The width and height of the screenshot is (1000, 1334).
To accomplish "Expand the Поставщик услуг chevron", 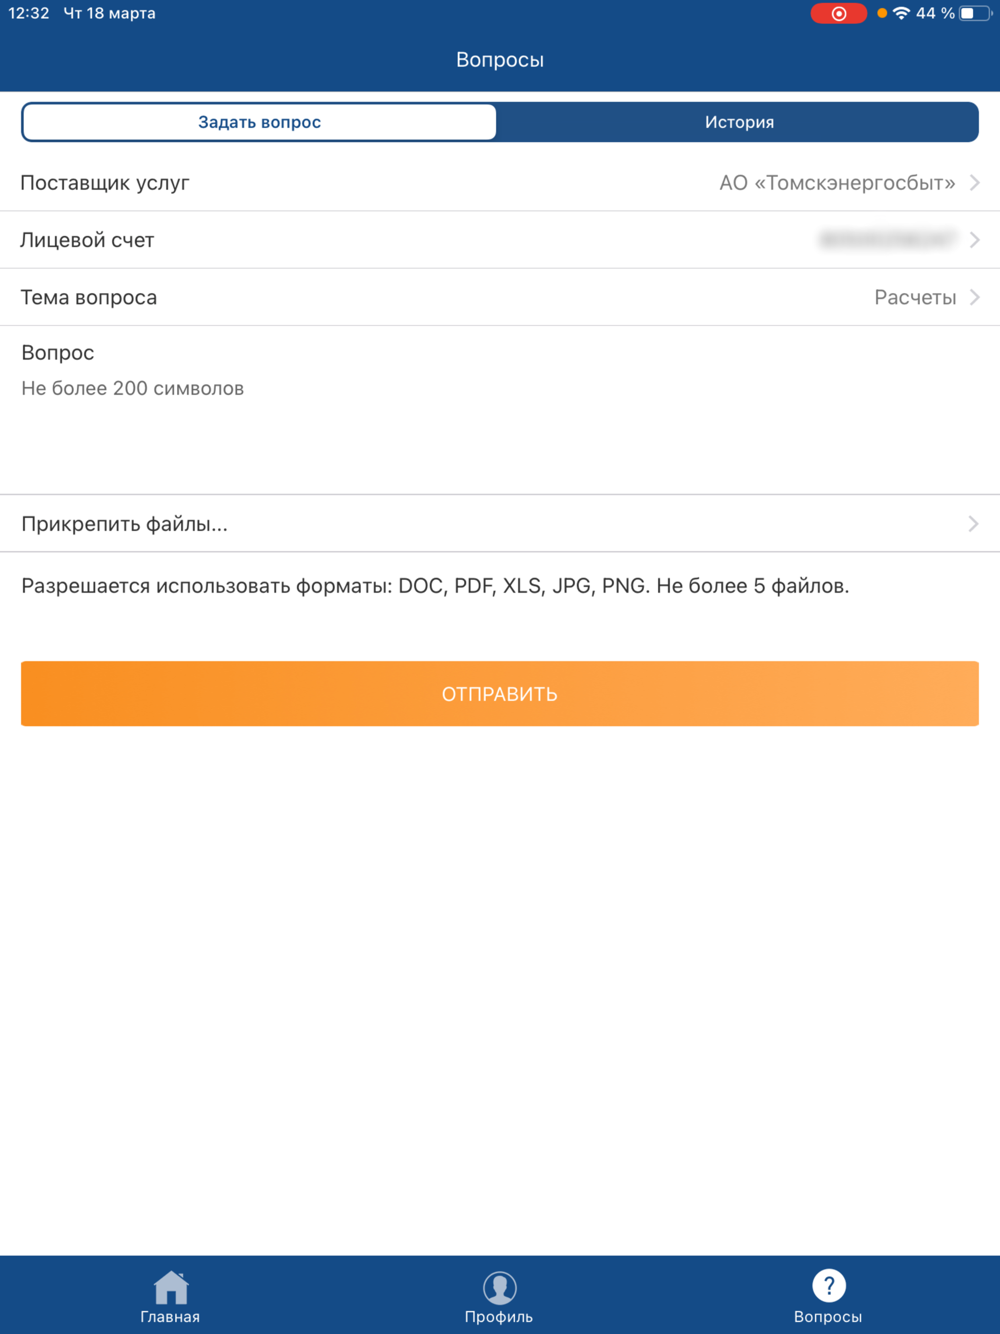I will click(974, 183).
